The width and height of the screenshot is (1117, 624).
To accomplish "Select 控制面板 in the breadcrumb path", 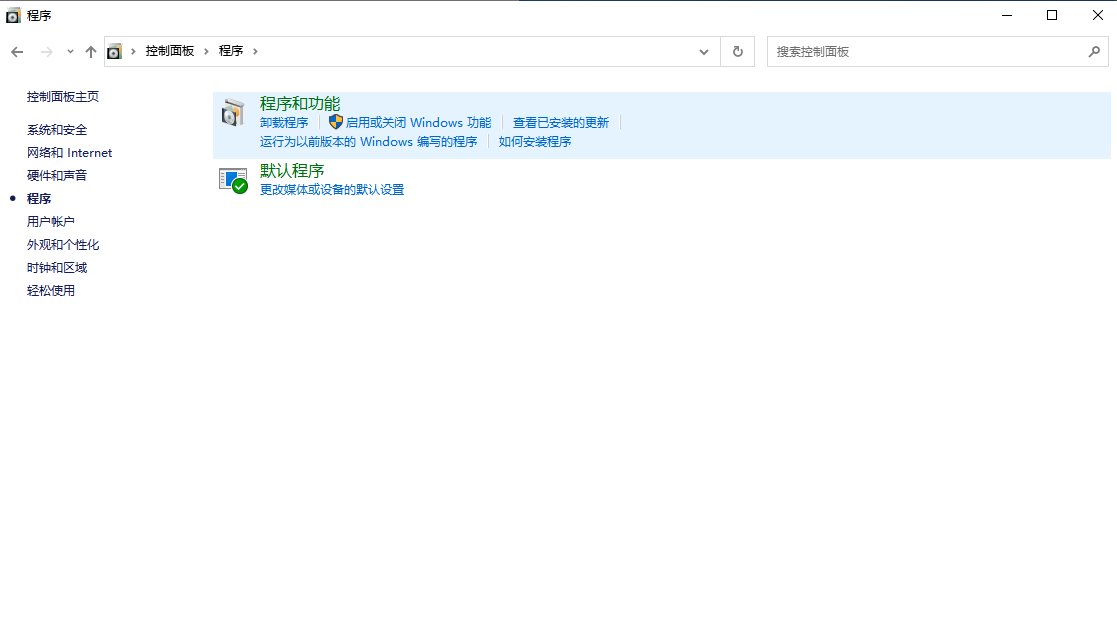I will 168,50.
